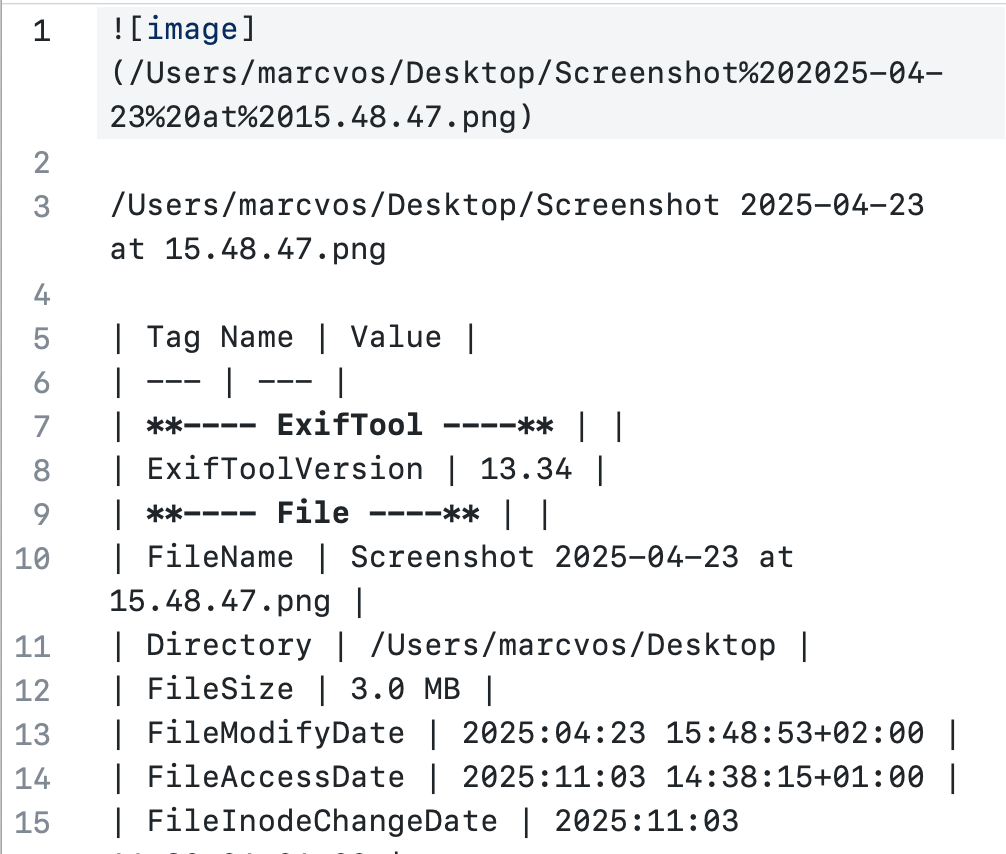The height and width of the screenshot is (854, 1006).
Task: Click line number 1 in the gutter
Action: click(x=41, y=31)
